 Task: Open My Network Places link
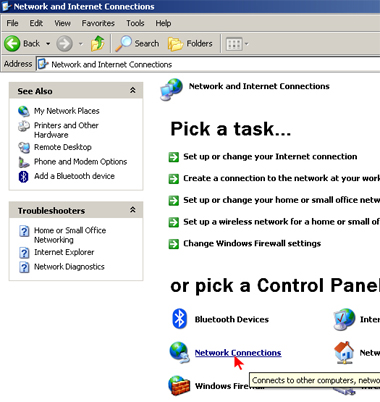(67, 111)
